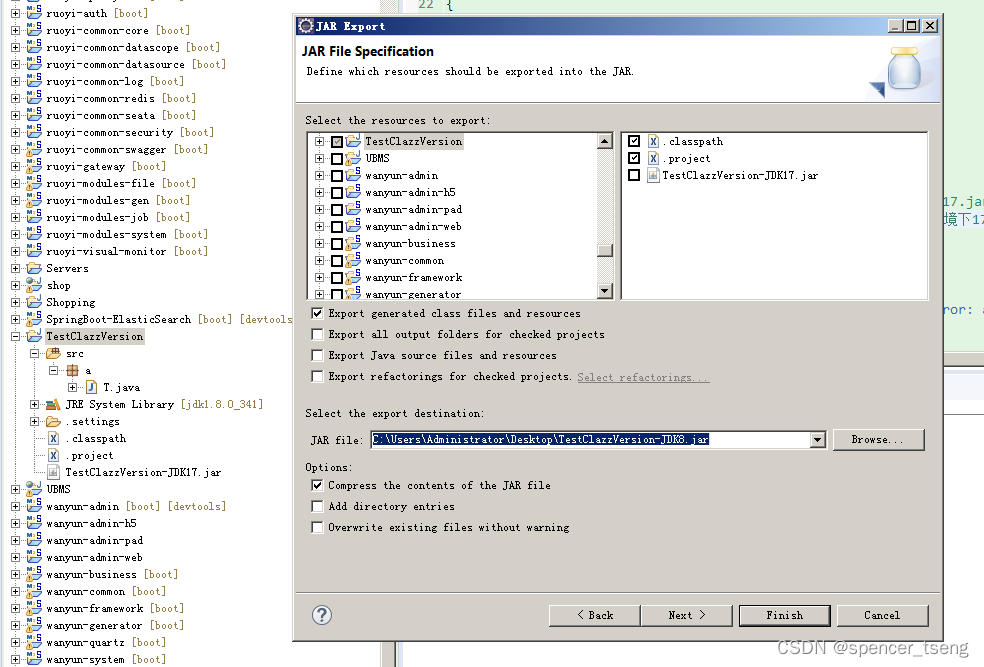The width and height of the screenshot is (984, 667).
Task: Click resource tree scrollbar thumb
Action: pos(604,250)
